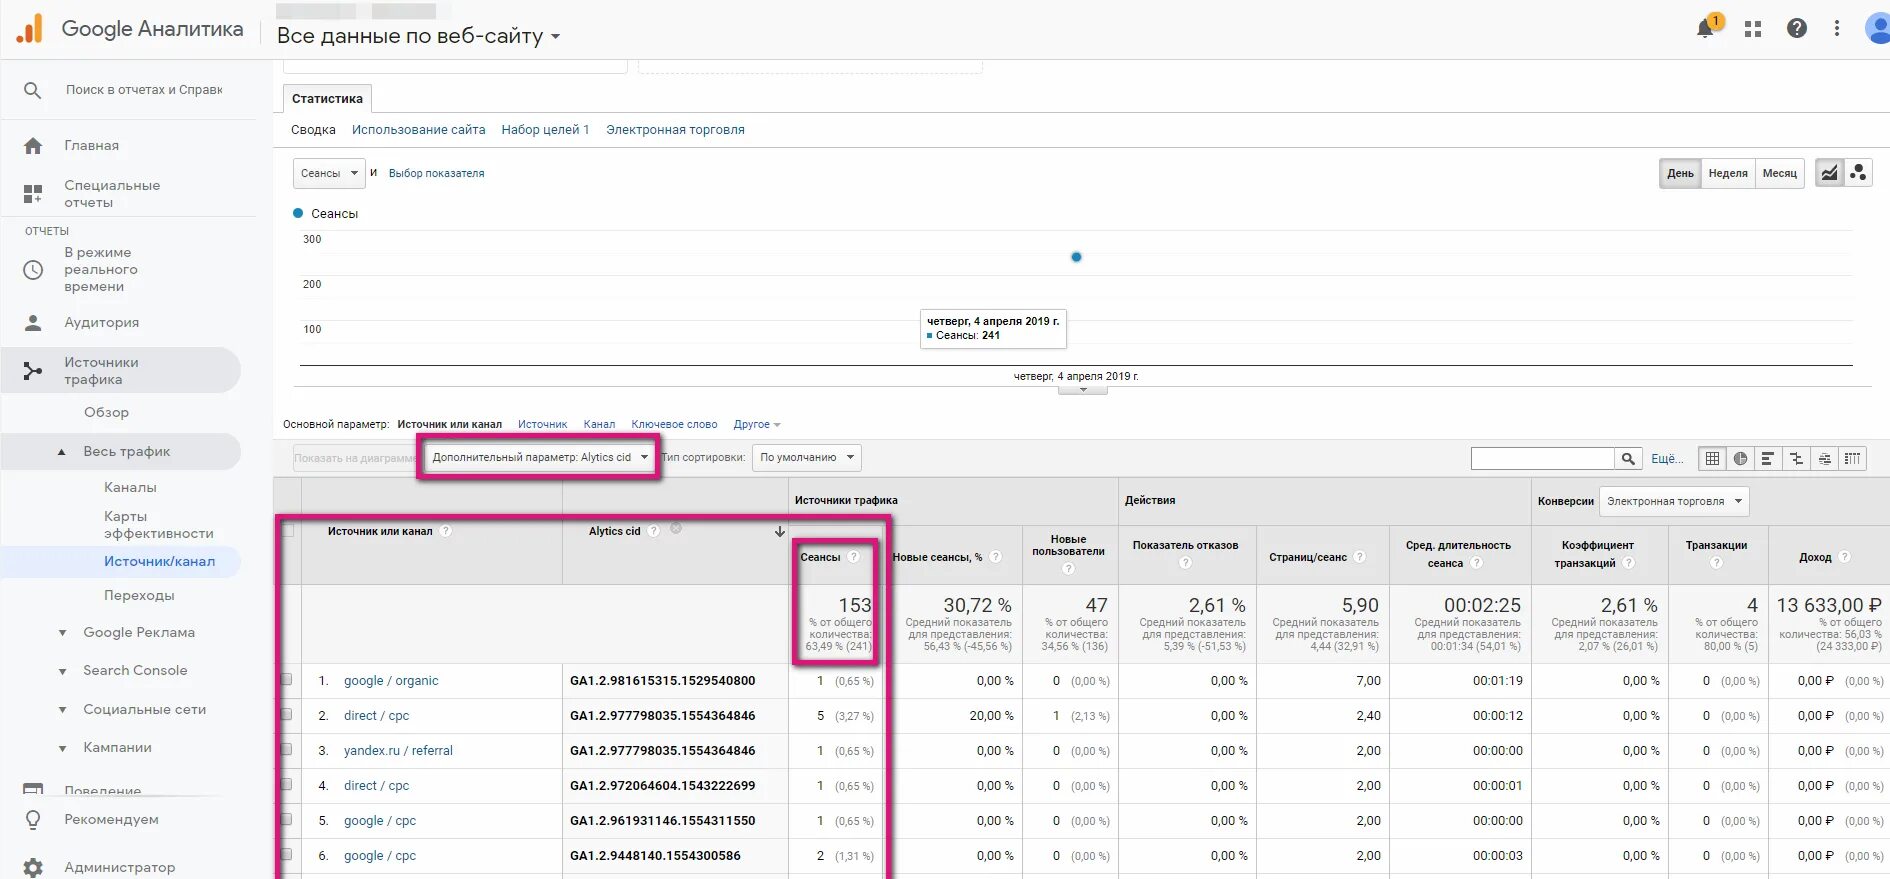1890x879 pixels.
Task: Remove the Alytics cid secondary dimension
Action: point(676,528)
